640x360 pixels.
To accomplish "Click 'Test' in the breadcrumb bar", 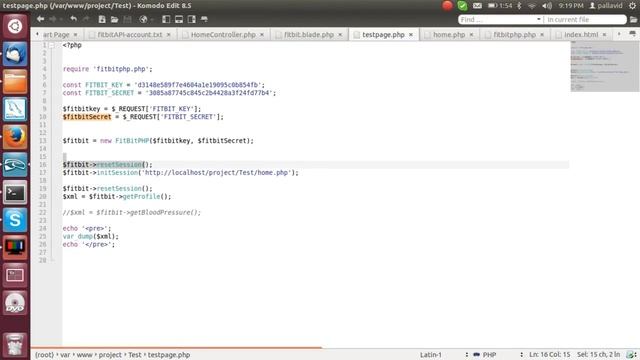I will coord(135,355).
